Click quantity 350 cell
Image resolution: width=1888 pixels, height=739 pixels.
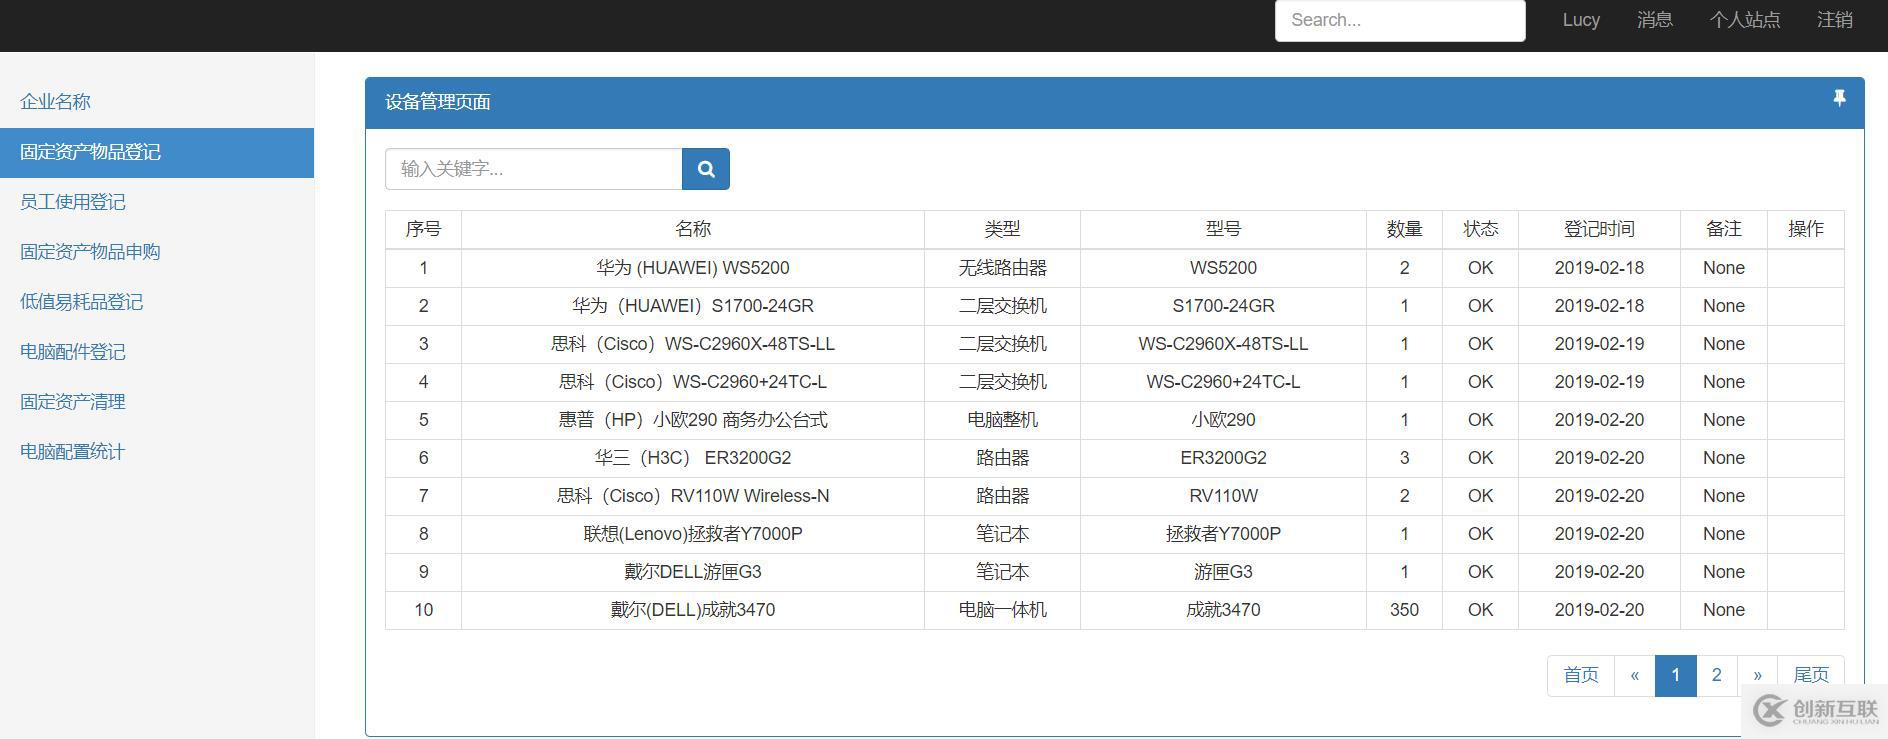[1404, 610]
